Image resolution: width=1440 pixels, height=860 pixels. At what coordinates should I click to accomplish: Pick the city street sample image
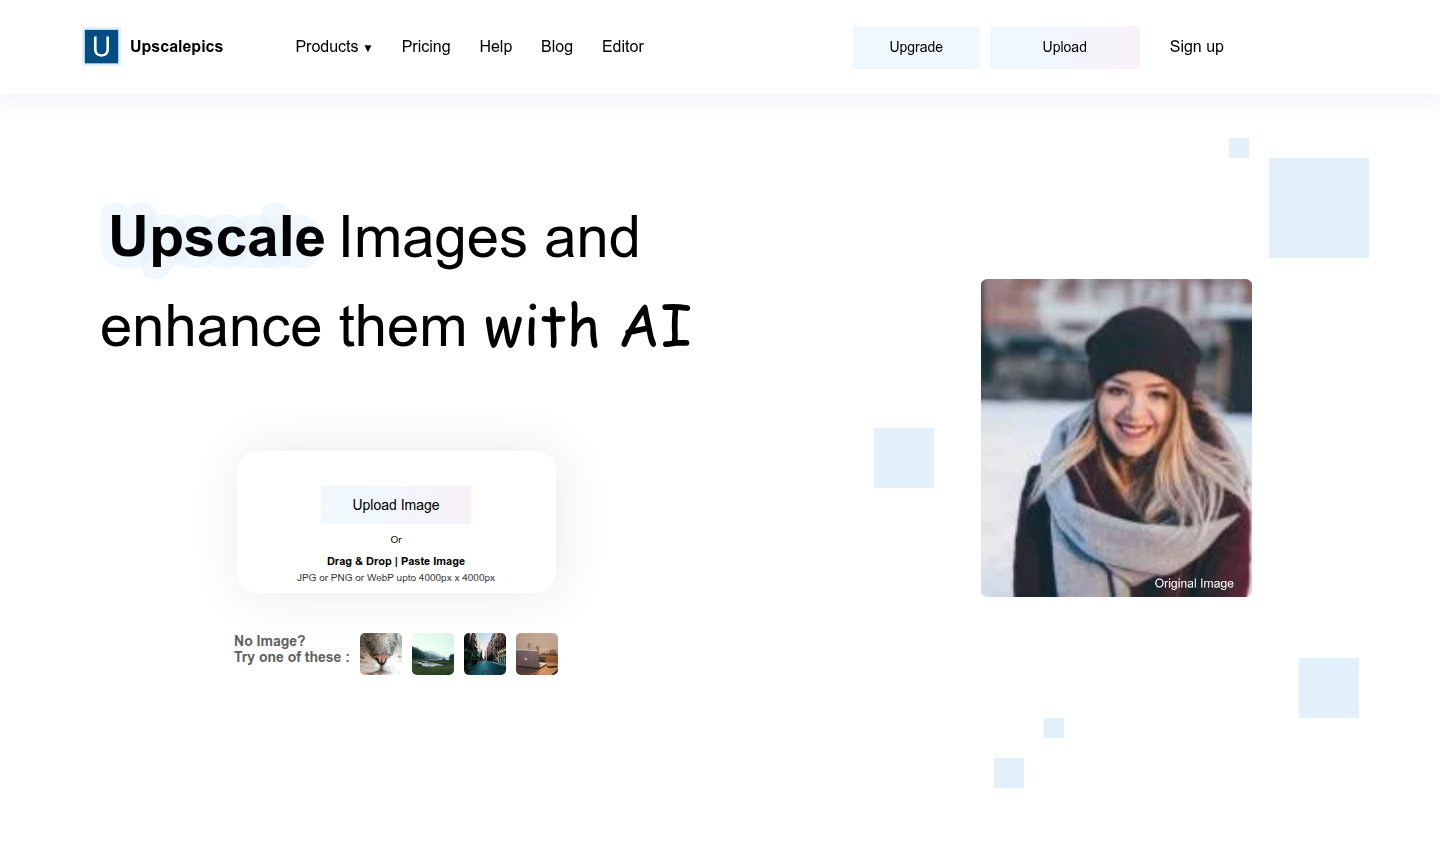tap(485, 654)
